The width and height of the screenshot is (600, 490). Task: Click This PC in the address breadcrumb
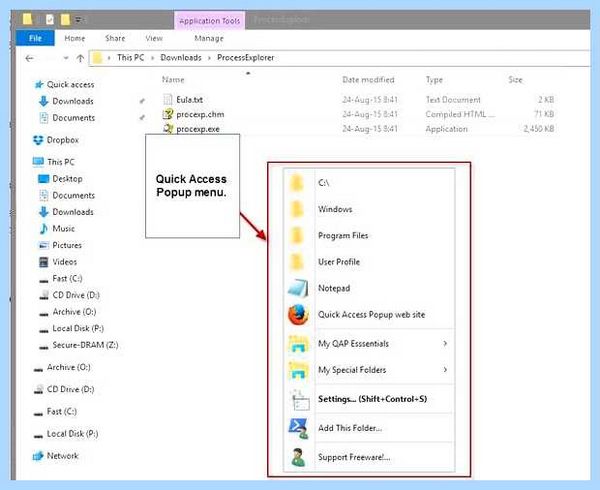(130, 58)
